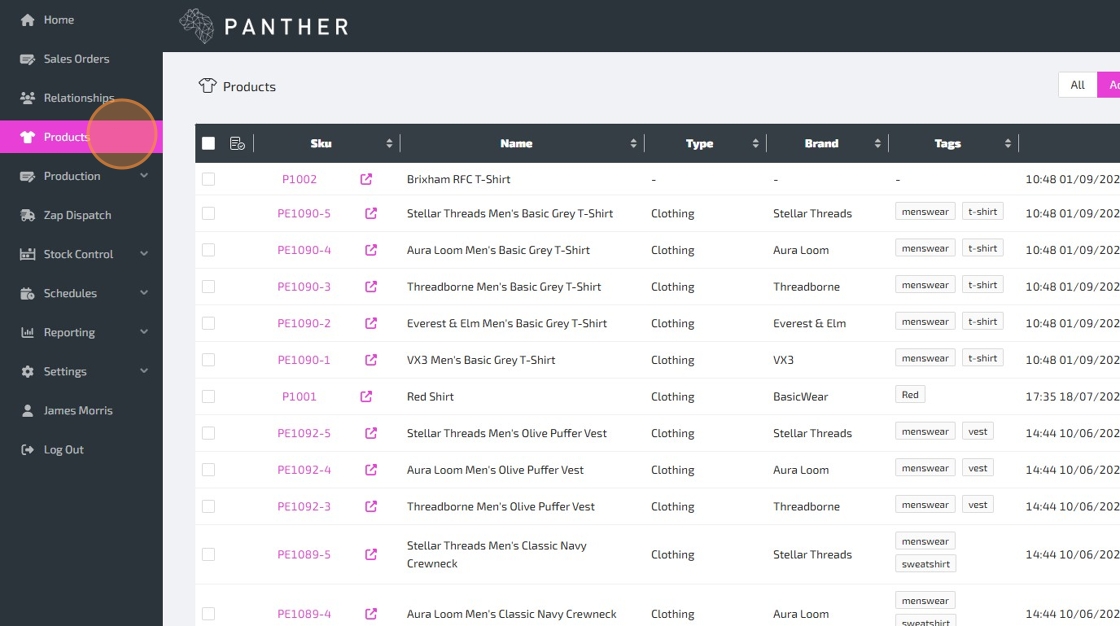Open Zap Dispatch from the sidebar
Image resolution: width=1120 pixels, height=626 pixels.
(77, 215)
